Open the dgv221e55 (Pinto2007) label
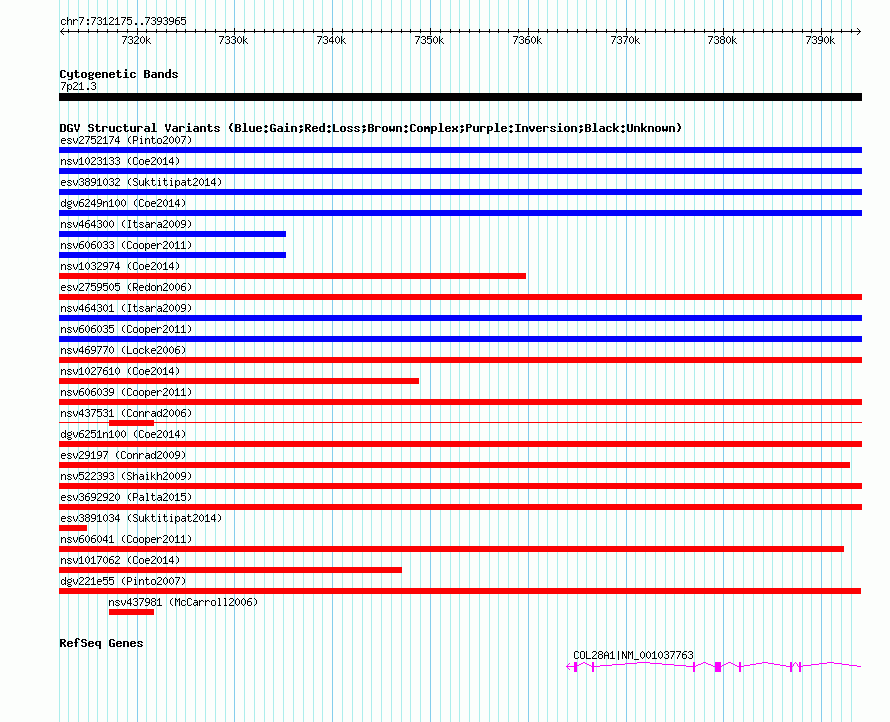Viewport: 890px width, 722px height. pos(123,581)
